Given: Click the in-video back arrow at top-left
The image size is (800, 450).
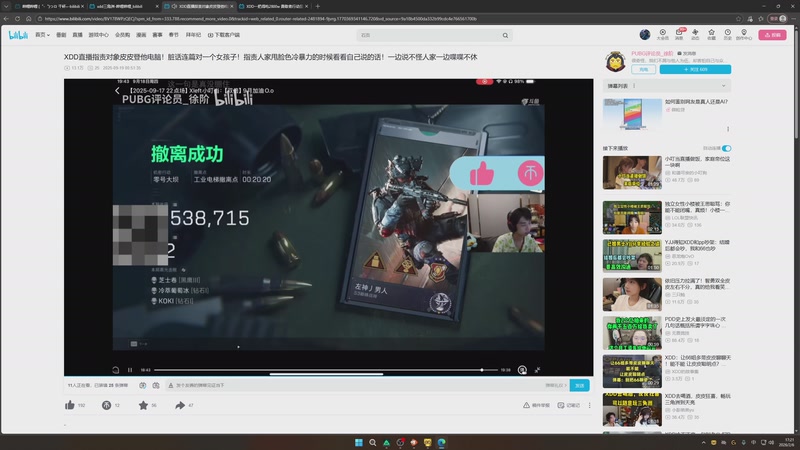Looking at the screenshot, I should 117,90.
